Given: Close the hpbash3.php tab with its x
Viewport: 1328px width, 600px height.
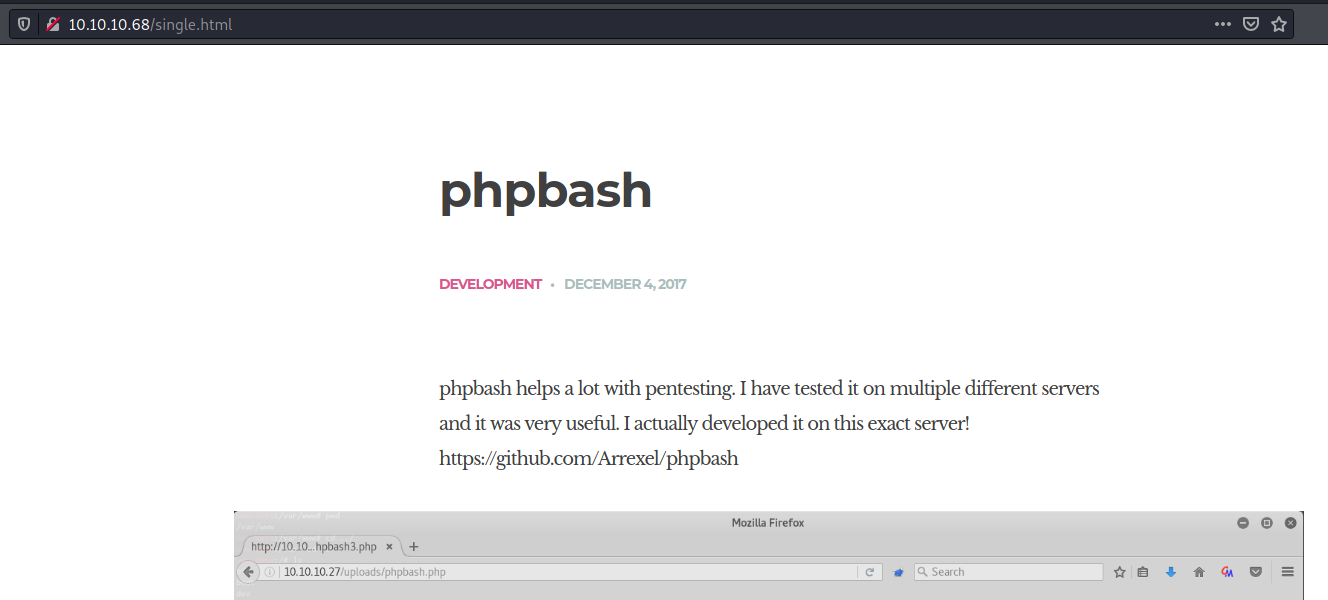Looking at the screenshot, I should click(x=390, y=547).
